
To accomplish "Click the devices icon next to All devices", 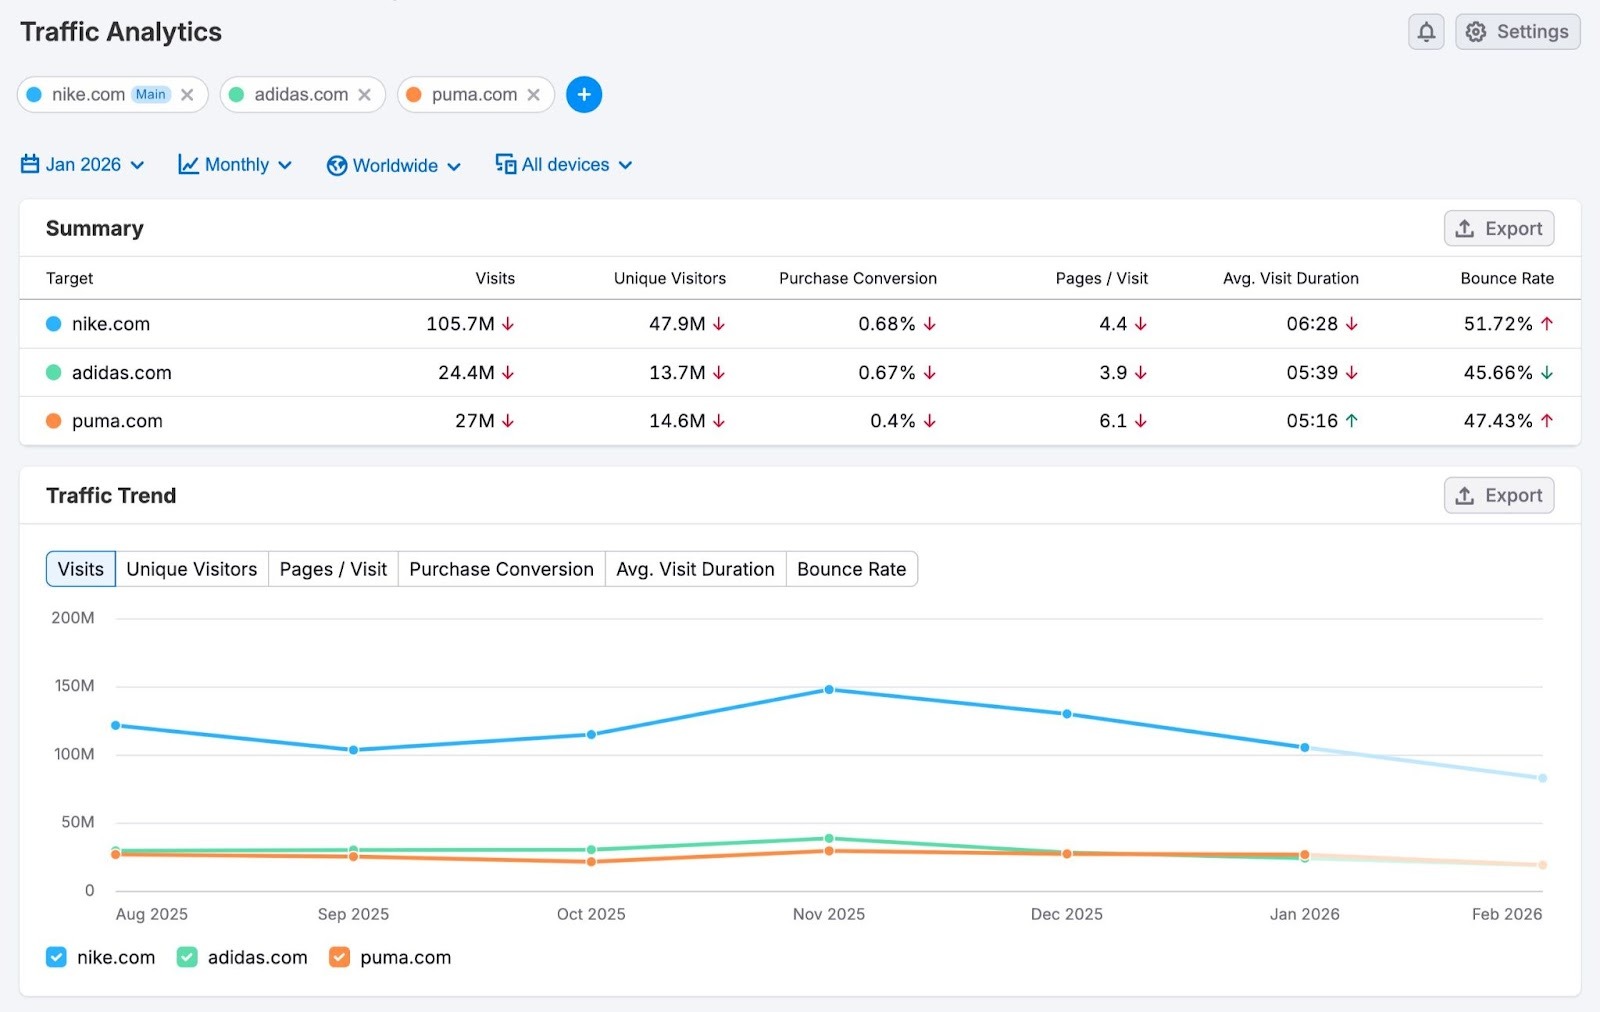I will 505,164.
